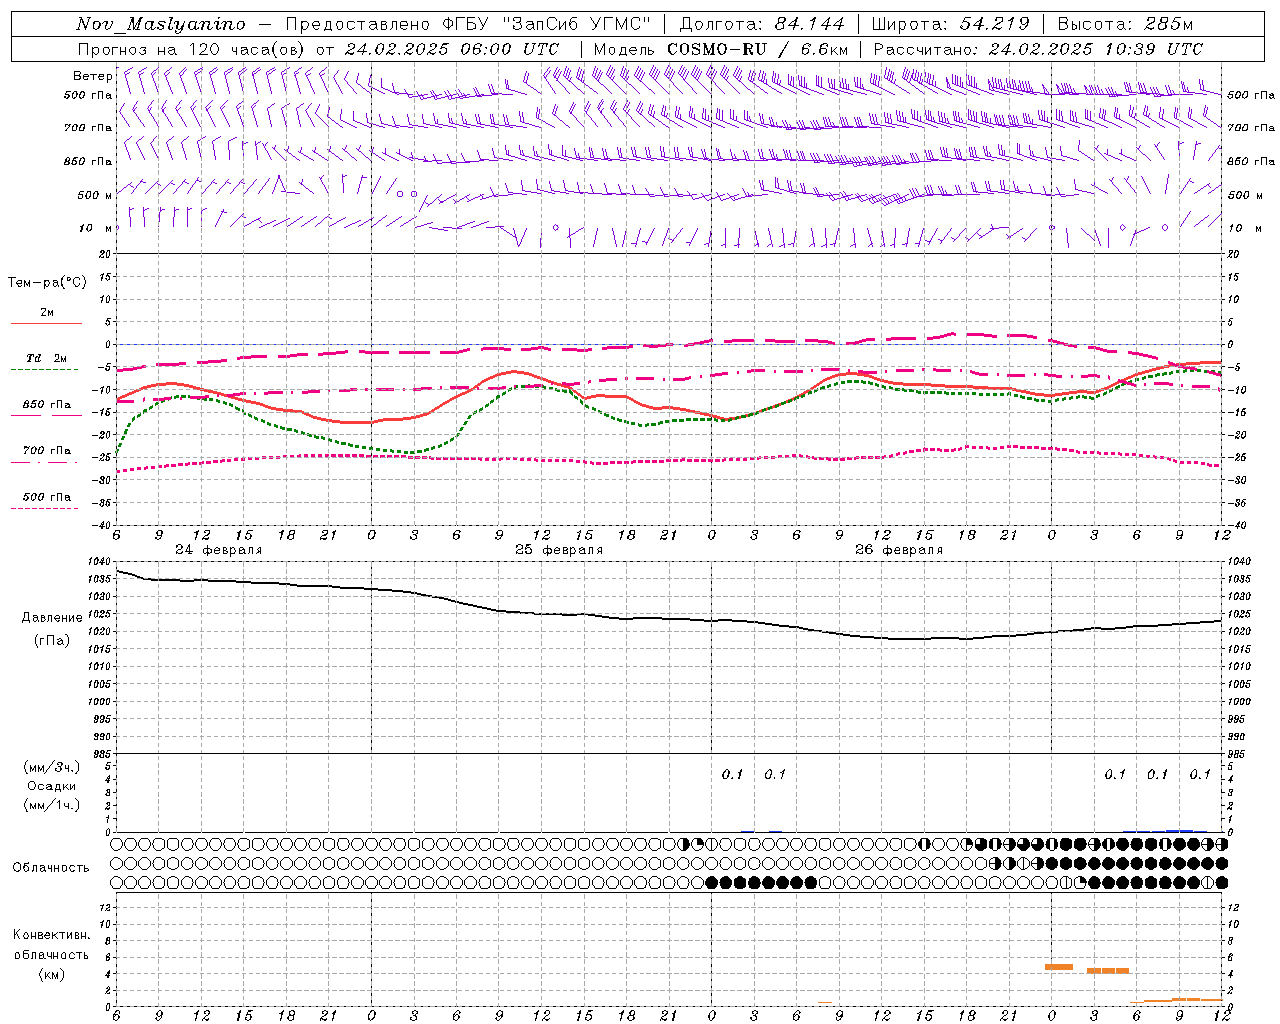The image size is (1280, 1024).
Task: Select the 24 февраля date label
Action: [x=219, y=550]
